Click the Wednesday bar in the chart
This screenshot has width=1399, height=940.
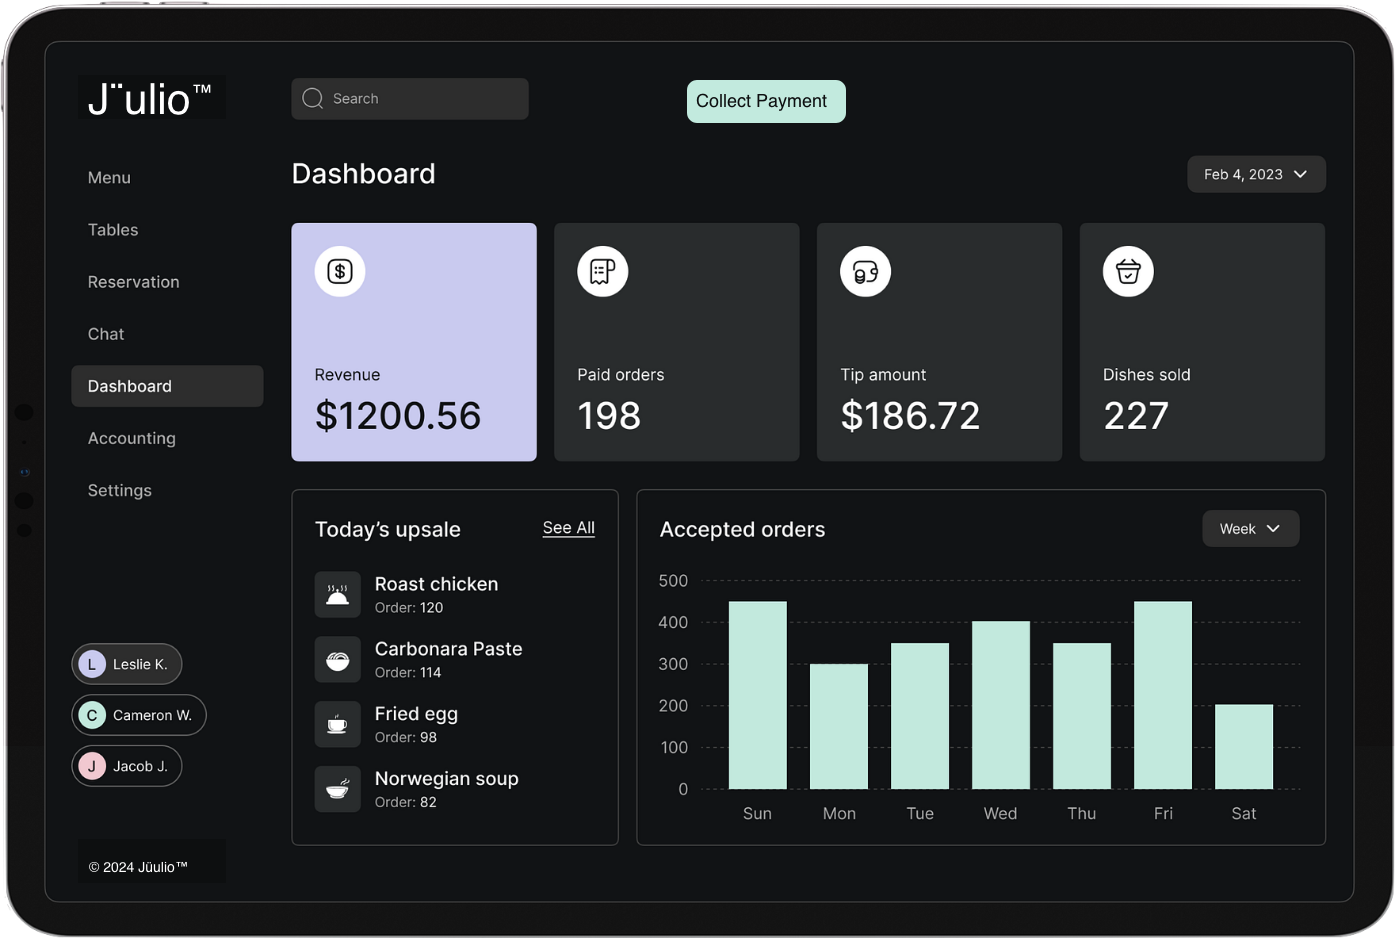1001,705
